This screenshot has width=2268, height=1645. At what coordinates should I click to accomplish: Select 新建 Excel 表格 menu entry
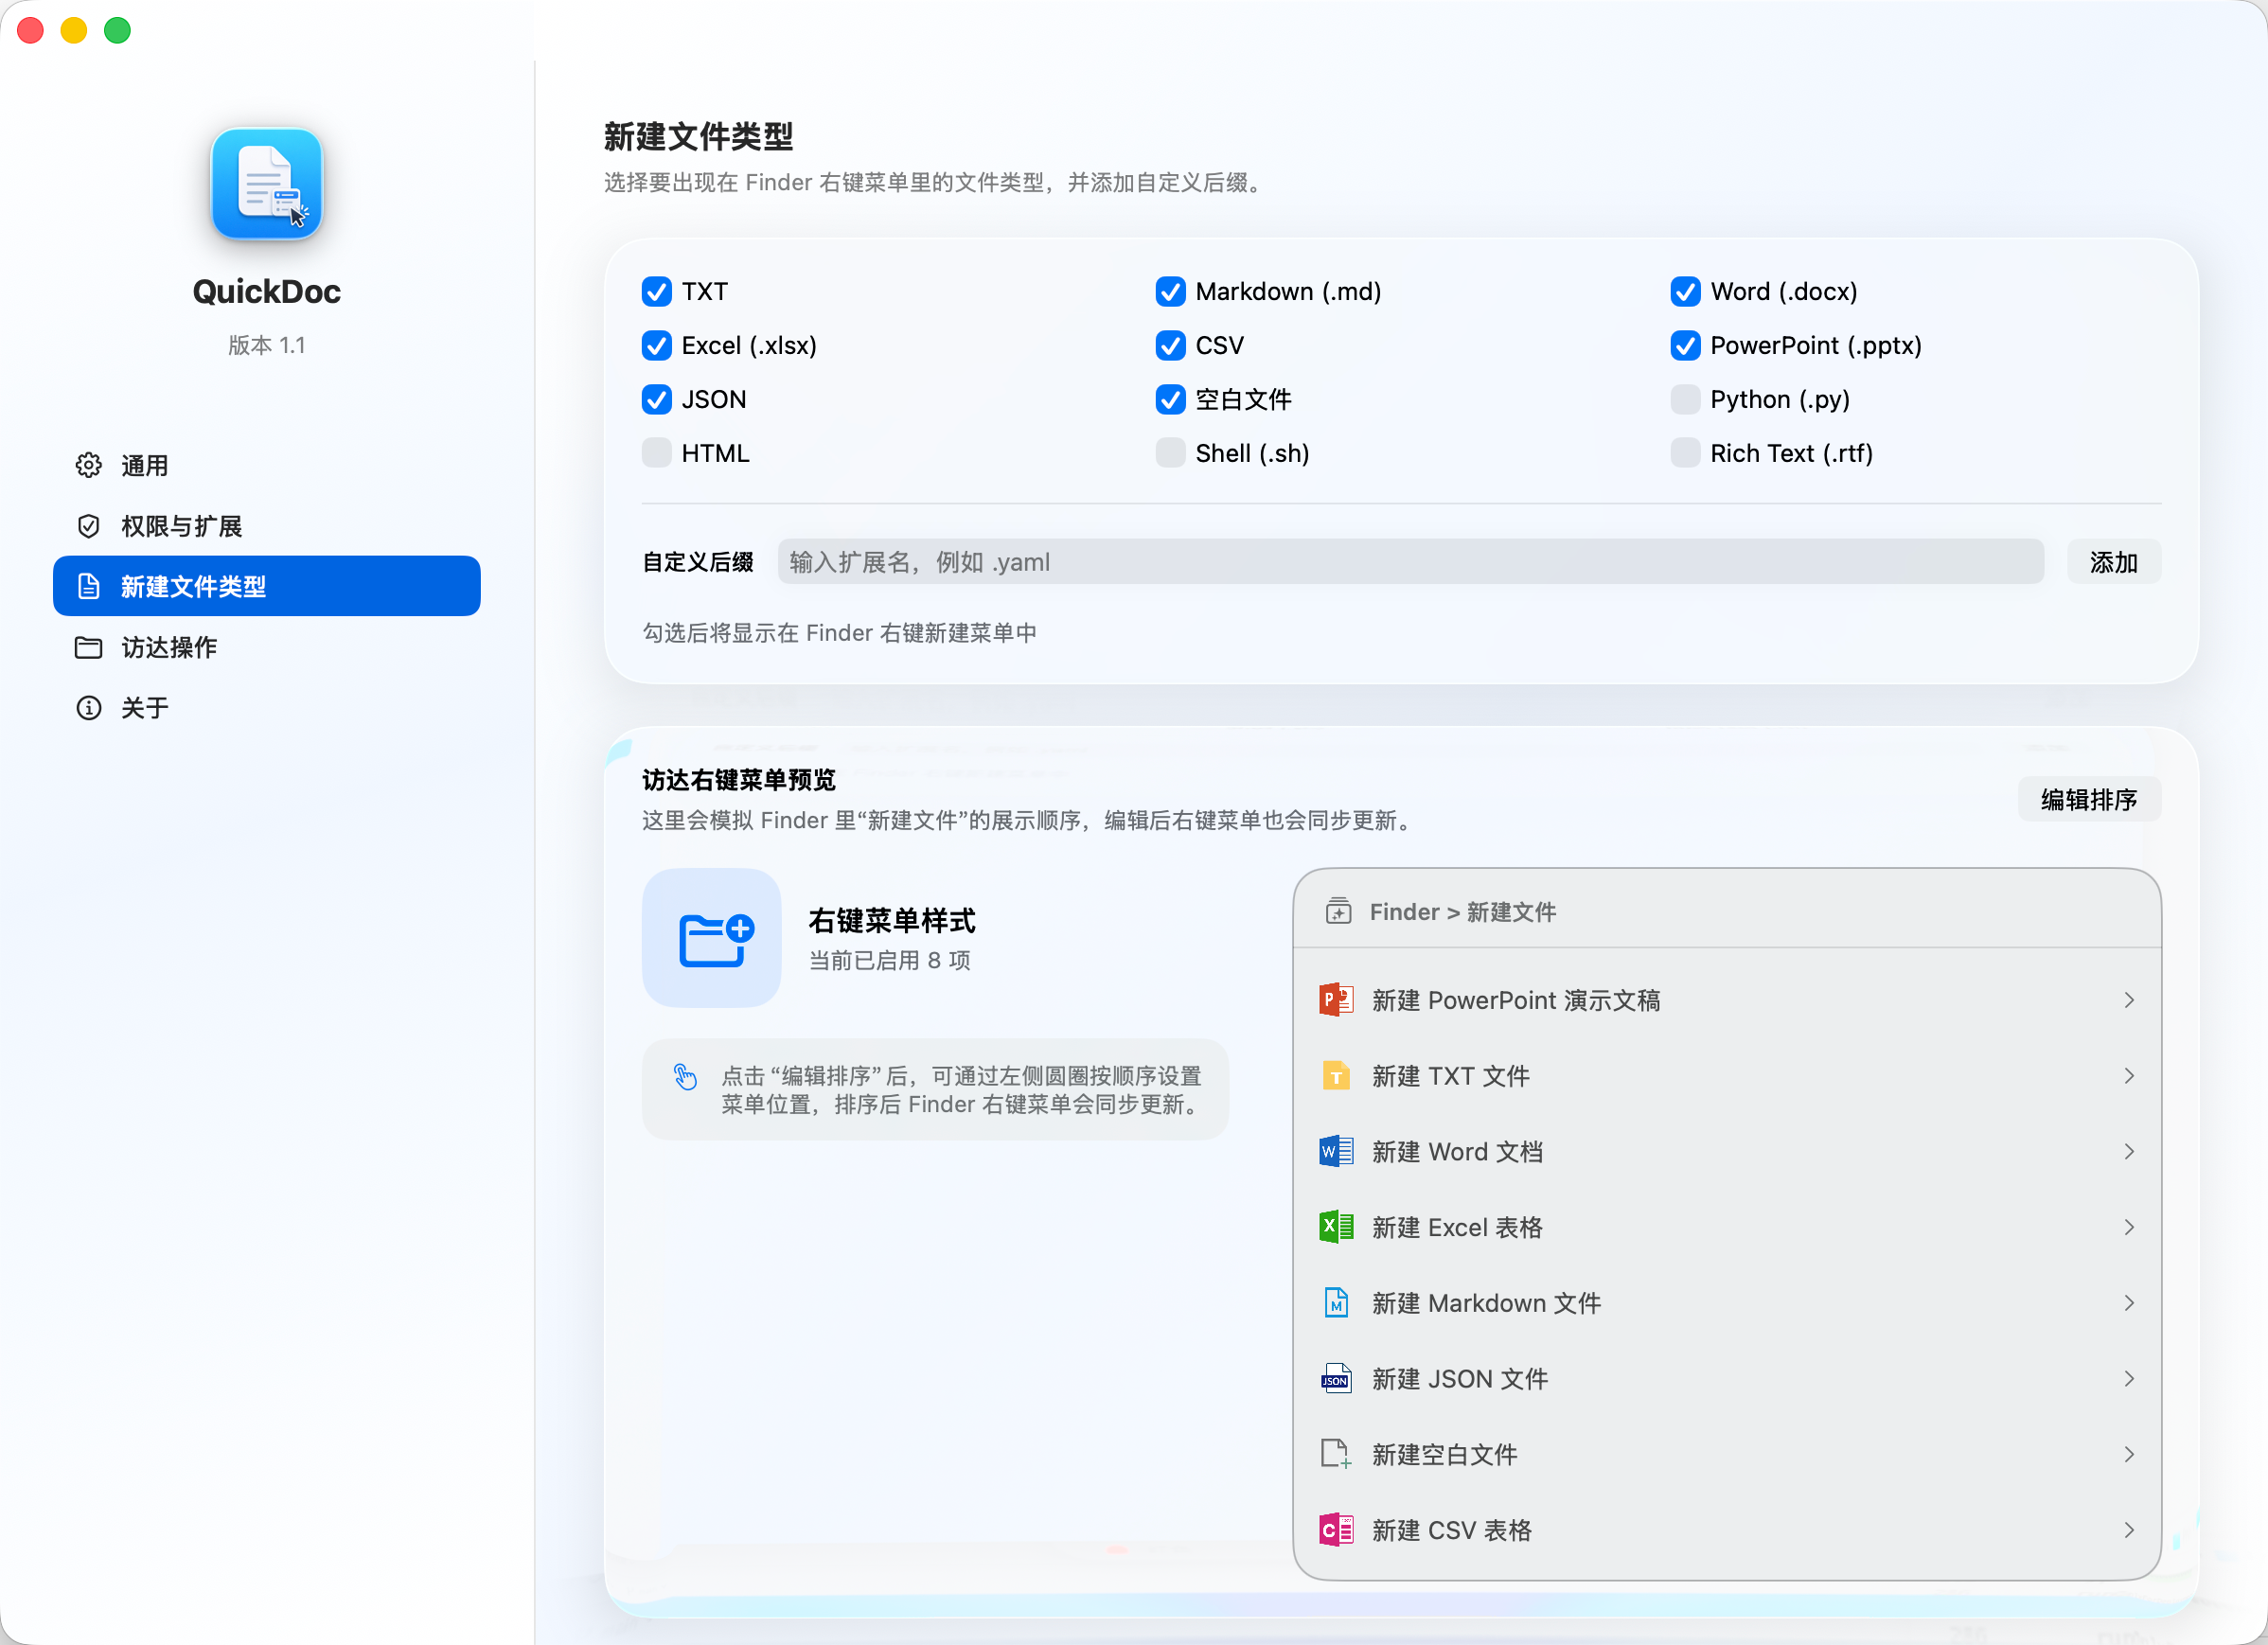(x=1727, y=1227)
